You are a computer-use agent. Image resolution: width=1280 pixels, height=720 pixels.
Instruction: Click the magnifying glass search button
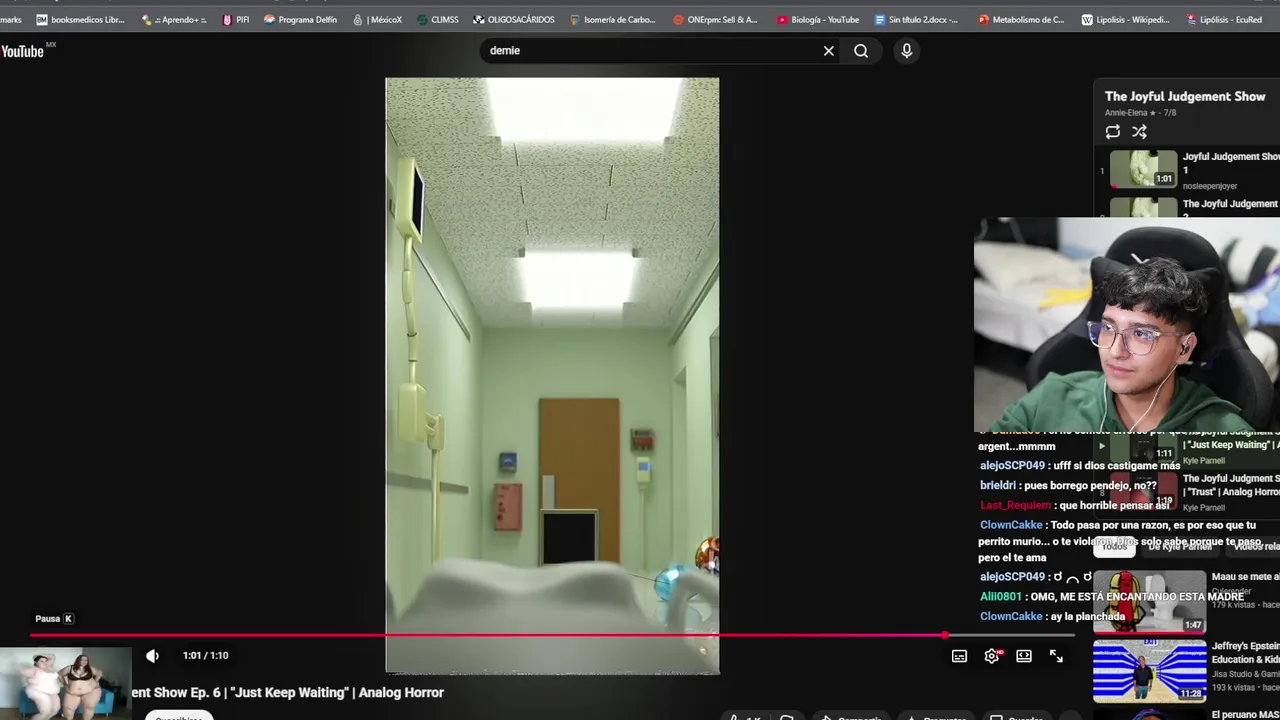point(861,51)
